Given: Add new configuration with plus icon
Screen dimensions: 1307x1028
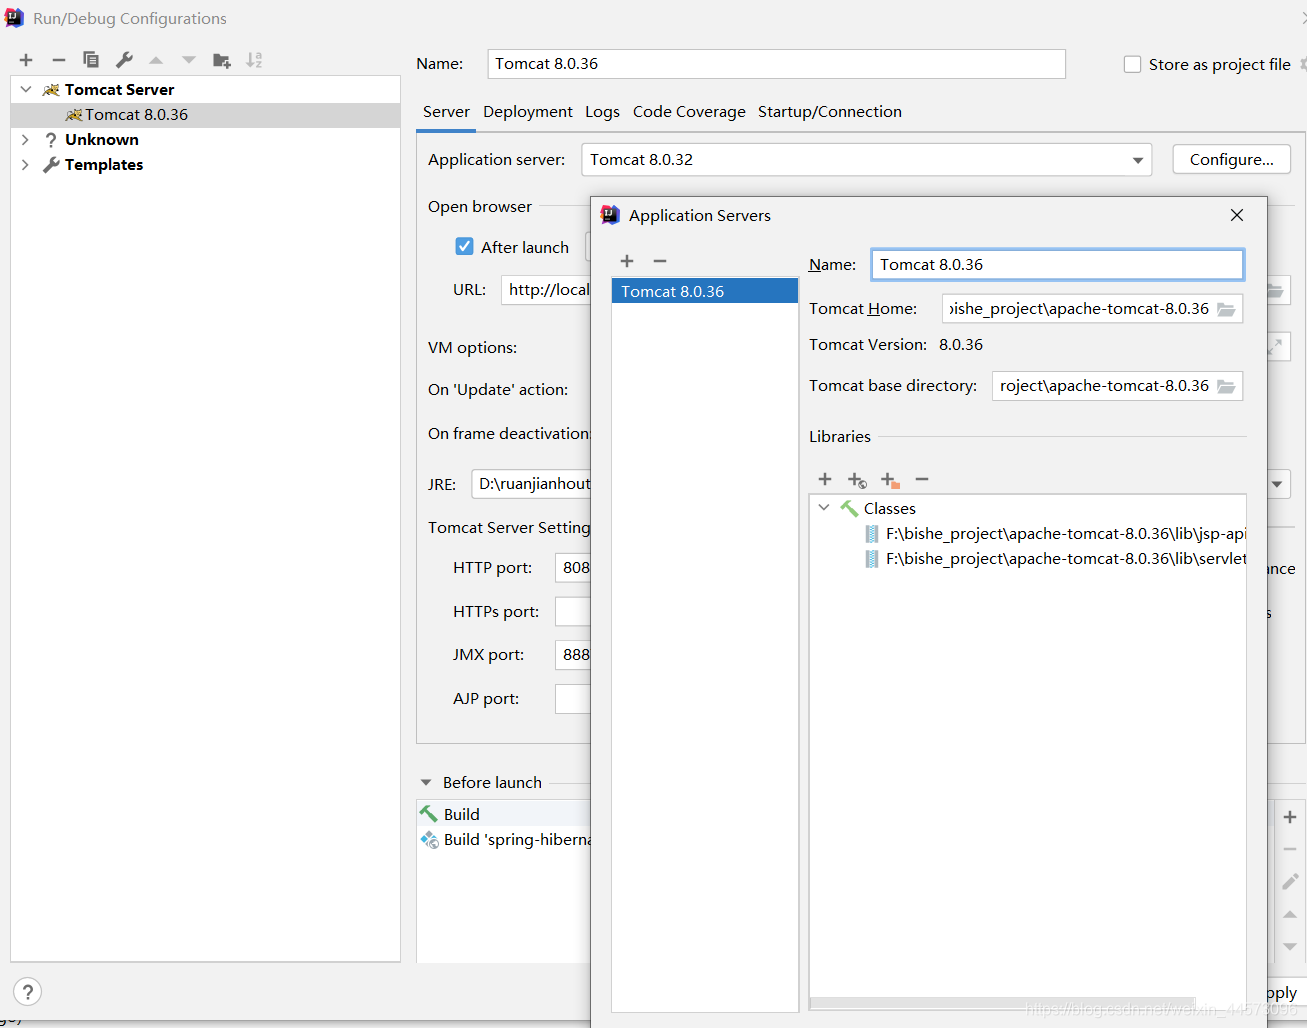Looking at the screenshot, I should (26, 60).
